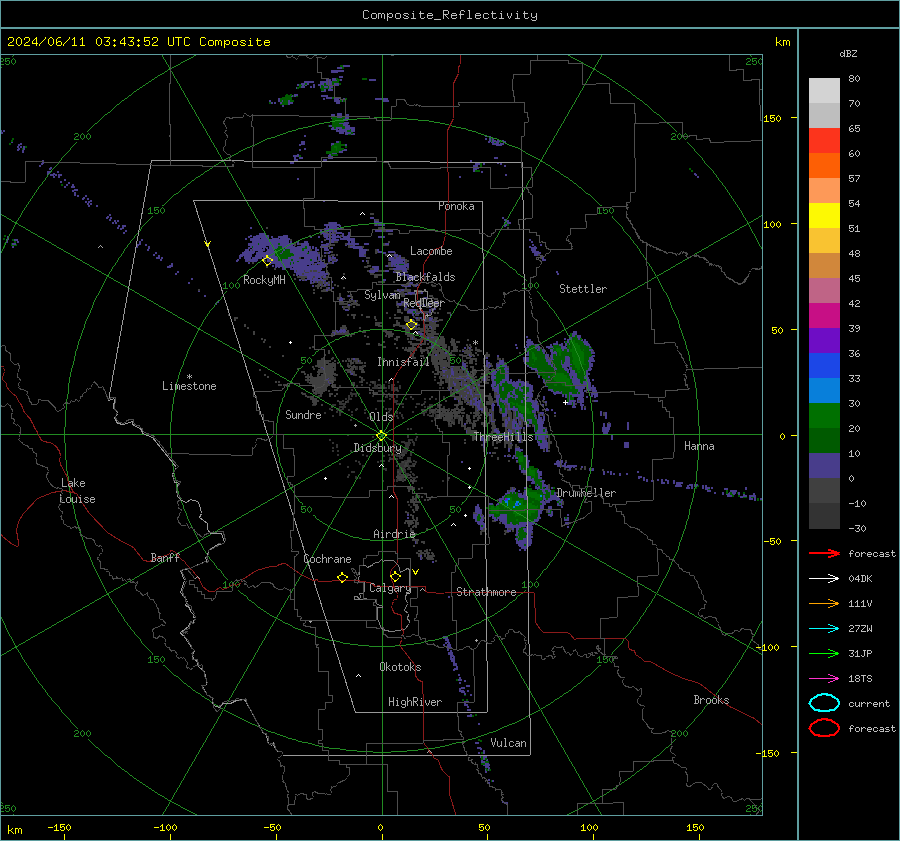Click the Okotoks map label
The image size is (900, 841).
400,667
